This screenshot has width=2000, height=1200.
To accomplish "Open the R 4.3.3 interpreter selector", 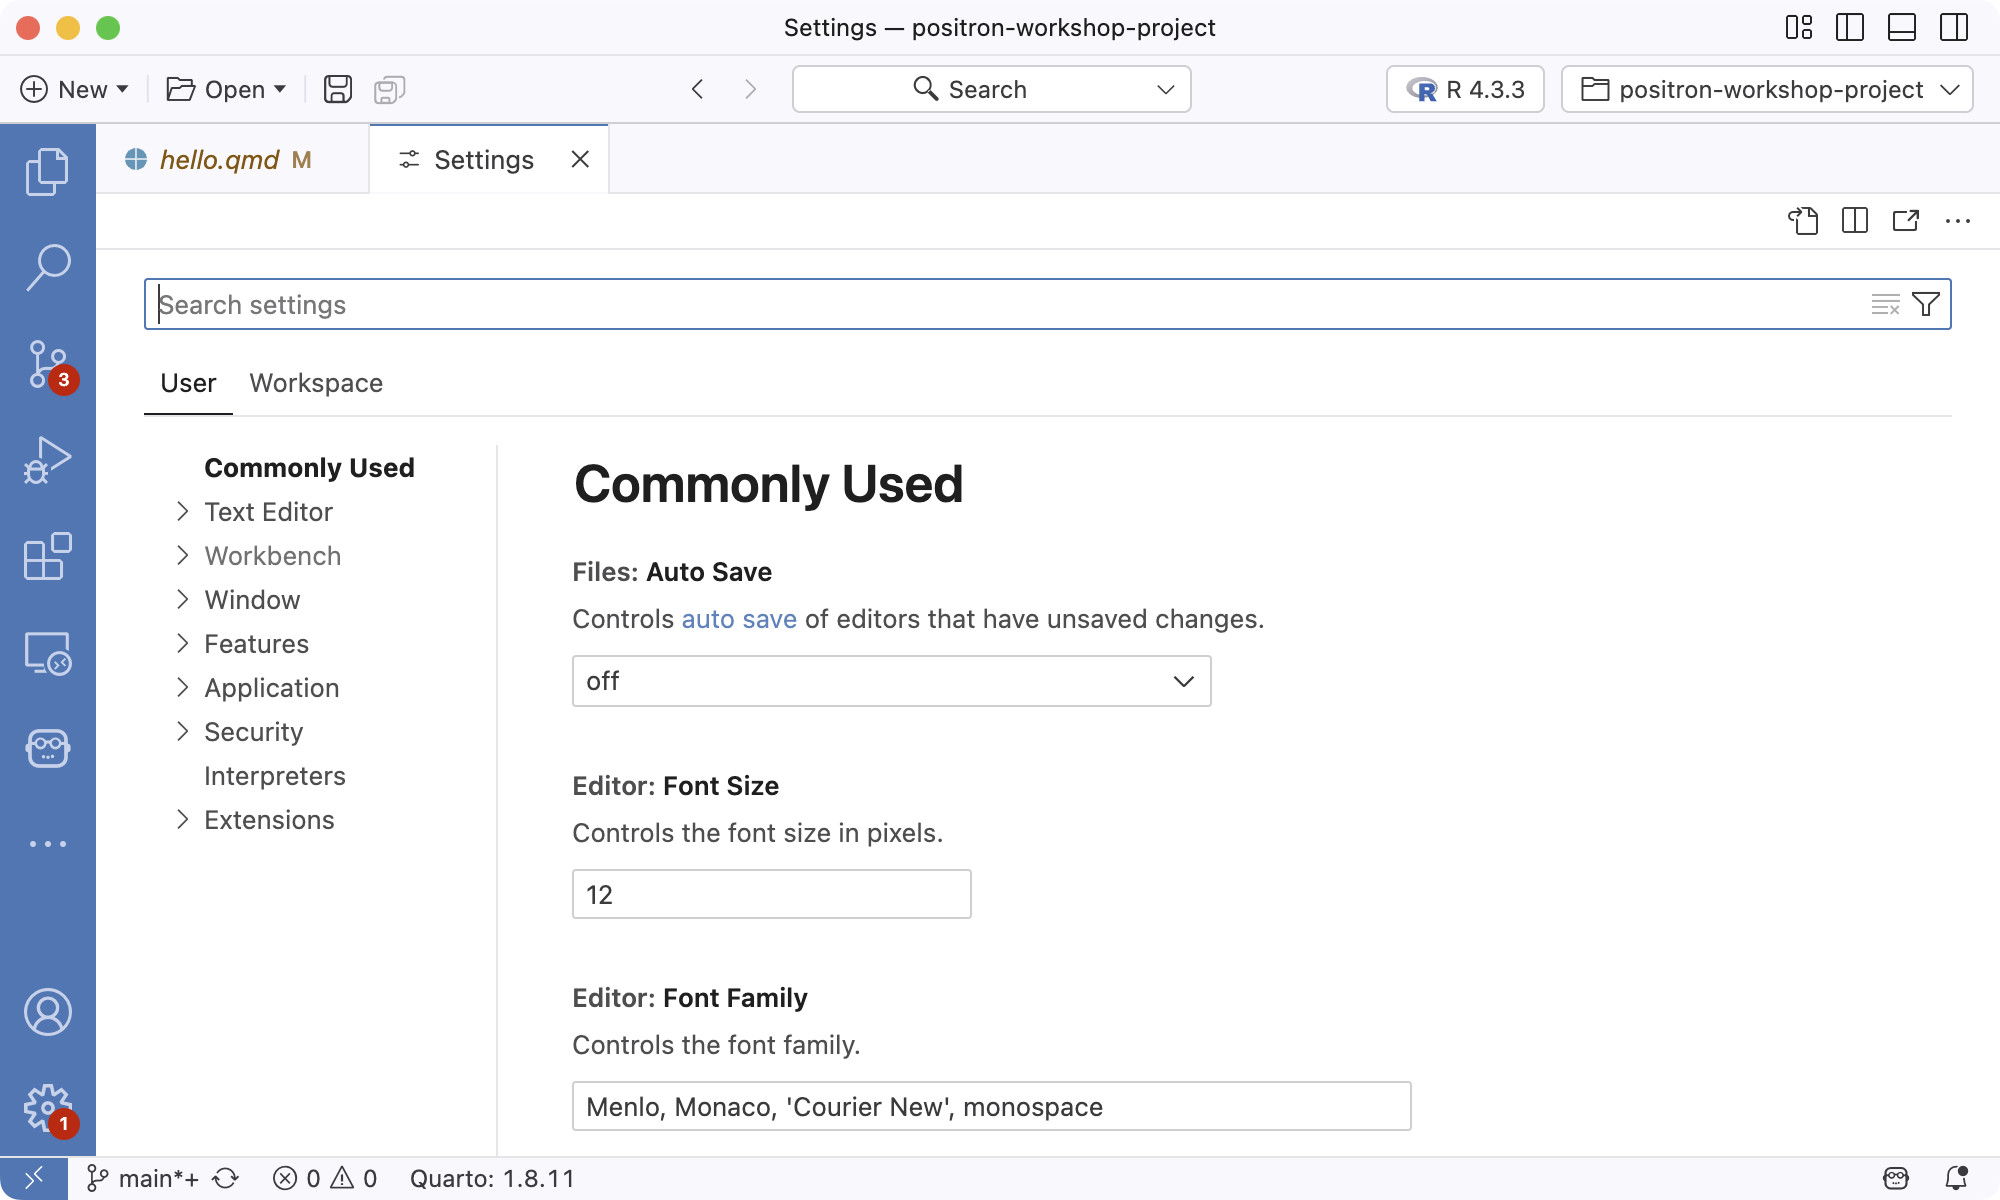I will (1465, 89).
